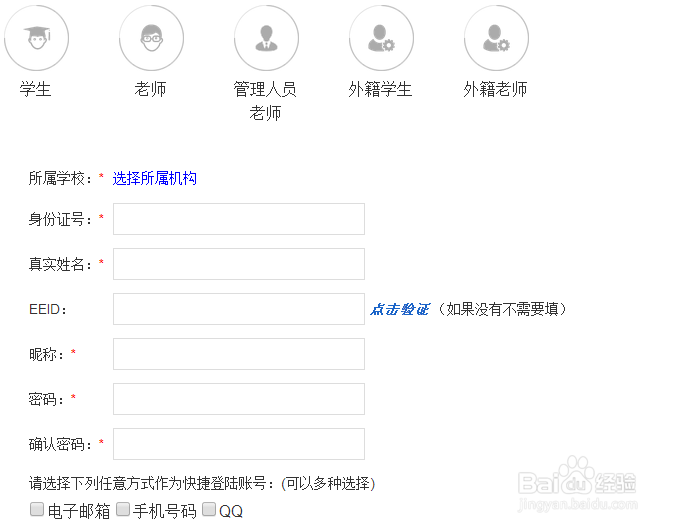Click the 管理人员 老师 role label
This screenshot has width=676, height=528.
tap(265, 101)
